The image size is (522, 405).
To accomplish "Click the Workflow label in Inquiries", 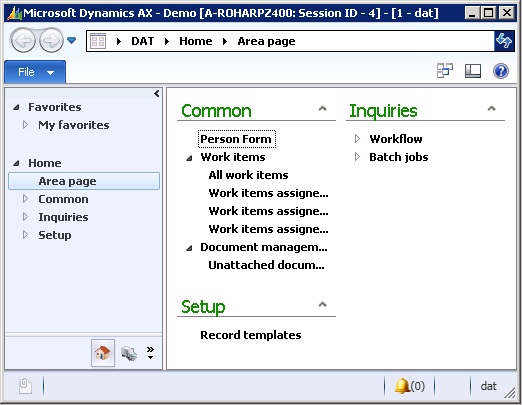I will tap(396, 139).
